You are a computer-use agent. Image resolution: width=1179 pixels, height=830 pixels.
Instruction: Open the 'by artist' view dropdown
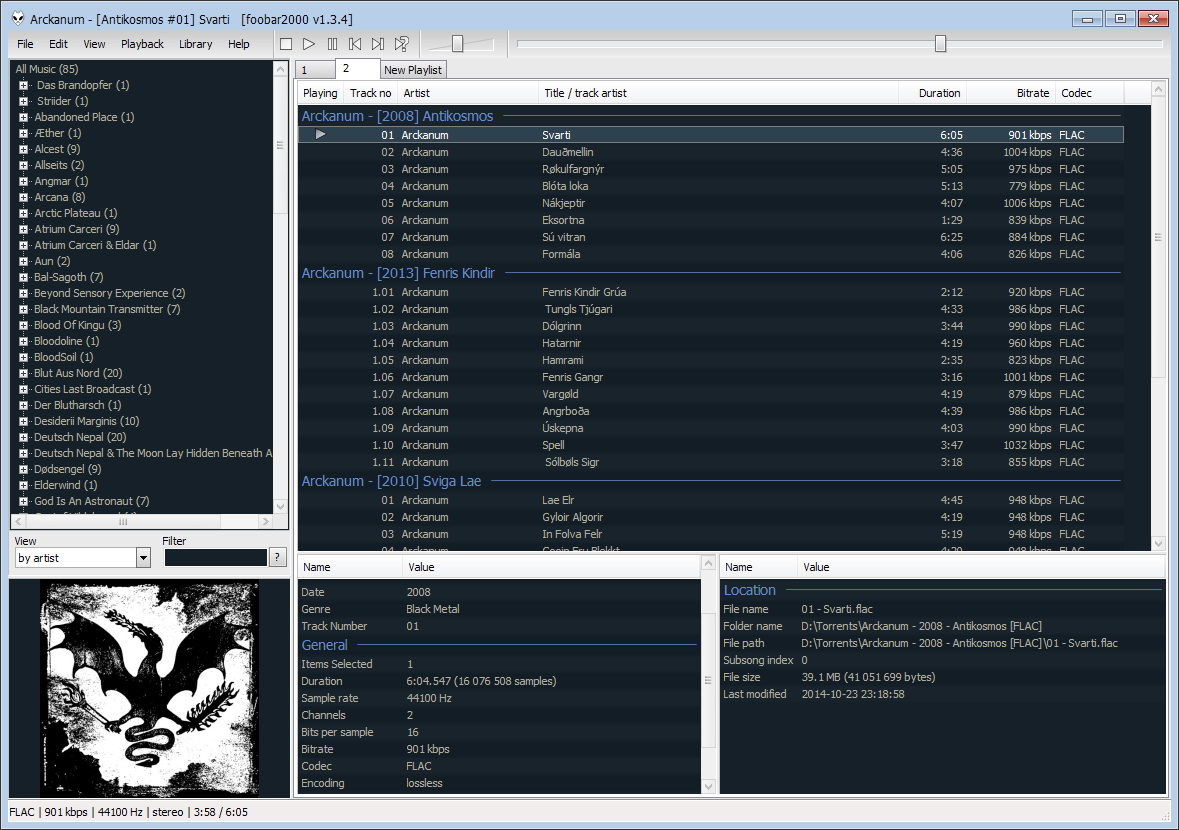[143, 558]
